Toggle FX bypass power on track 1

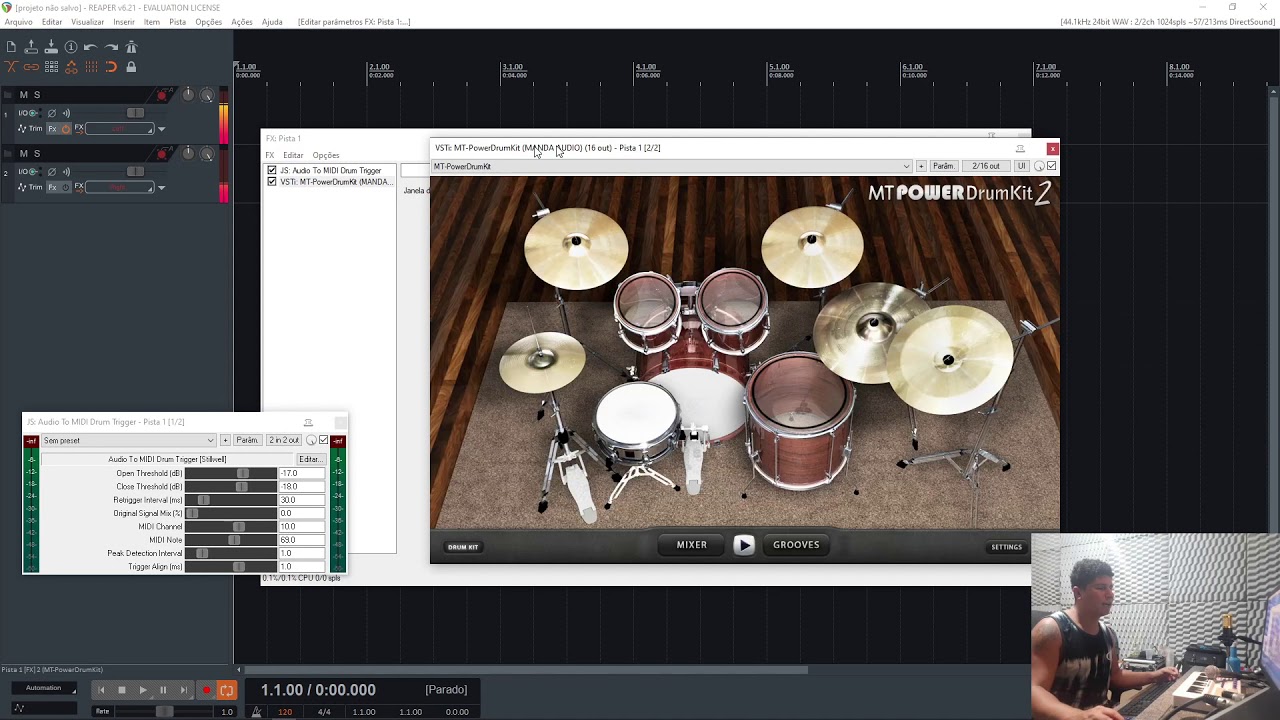coord(66,129)
